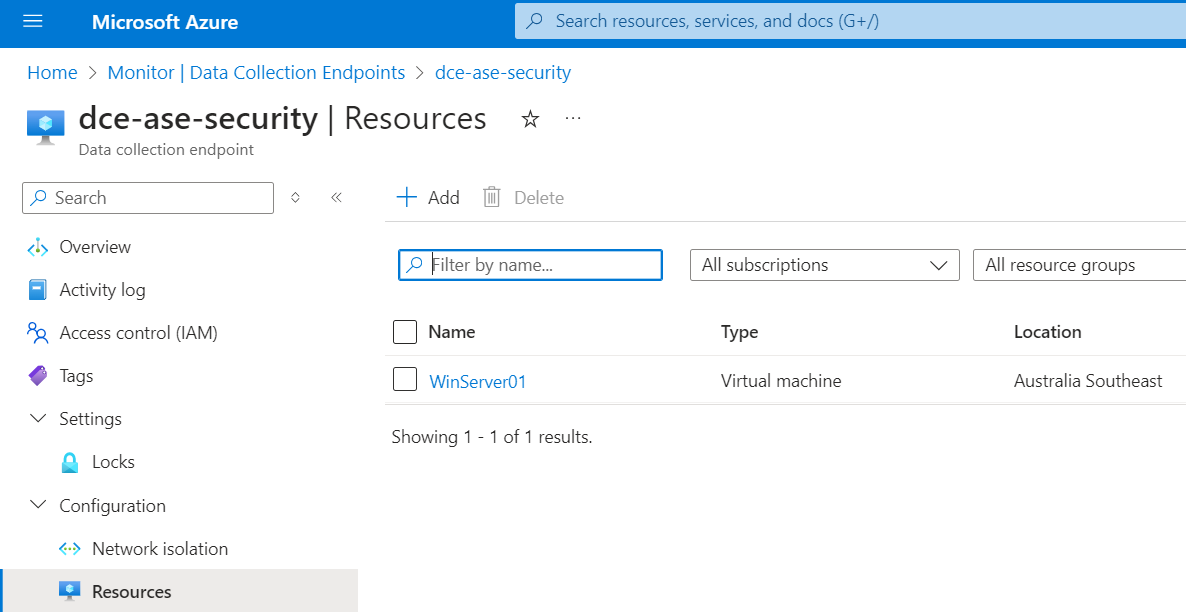Screen dimensions: 1186x613
Task: Open the WinServer01 resource link
Action: (477, 381)
